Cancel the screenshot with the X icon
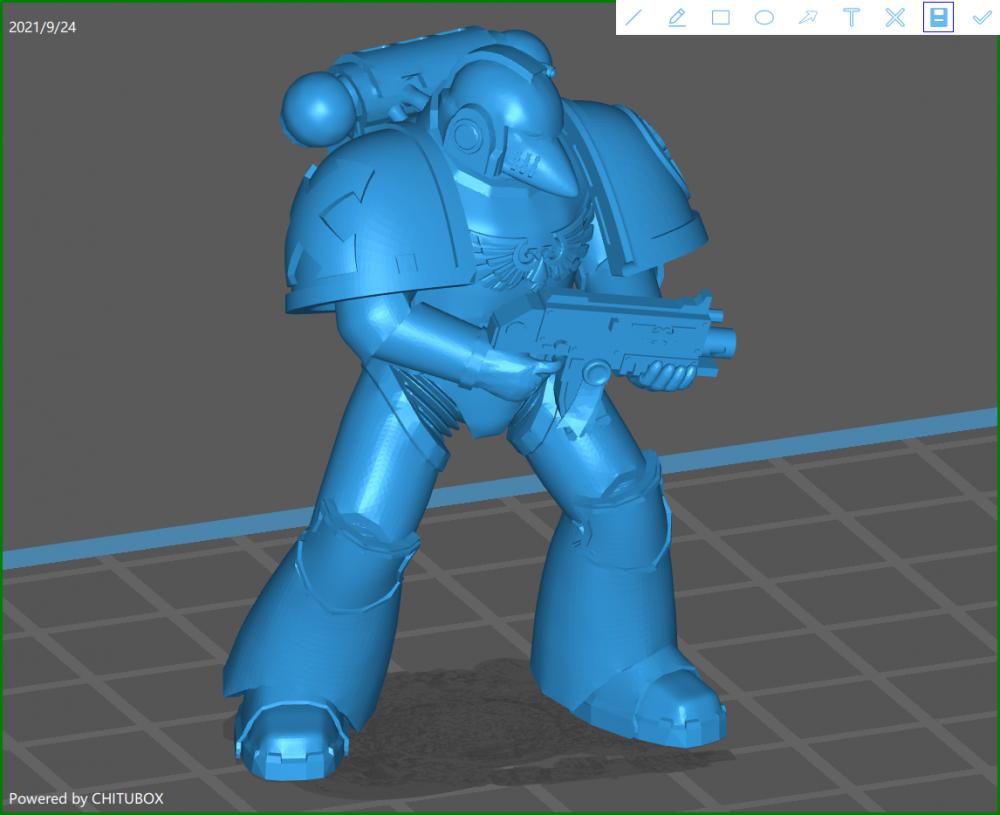 coord(895,17)
